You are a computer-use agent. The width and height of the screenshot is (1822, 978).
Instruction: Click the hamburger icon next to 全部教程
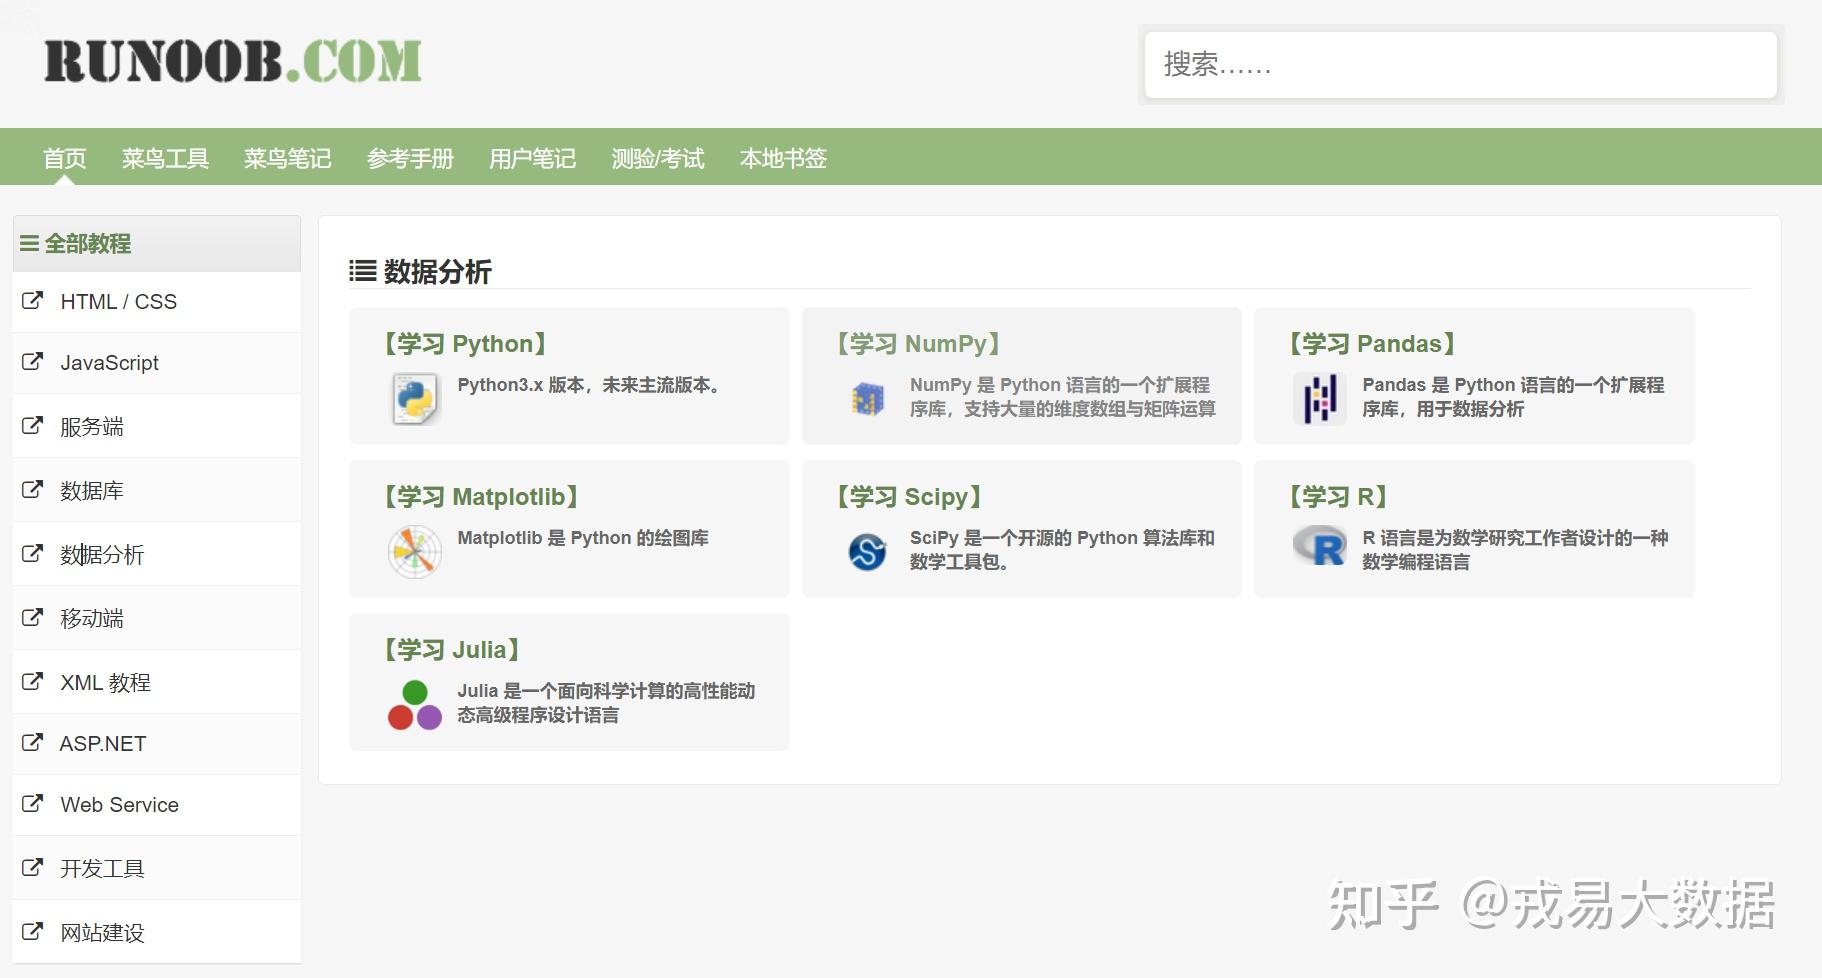(x=30, y=243)
